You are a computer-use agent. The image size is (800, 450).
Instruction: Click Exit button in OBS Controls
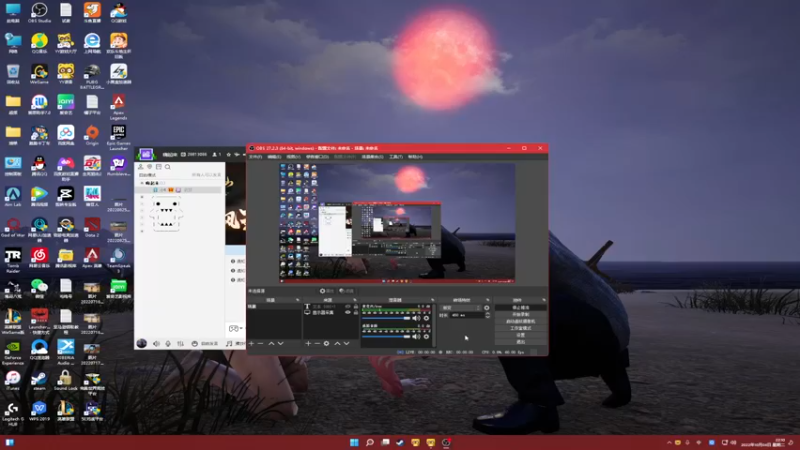click(x=521, y=342)
